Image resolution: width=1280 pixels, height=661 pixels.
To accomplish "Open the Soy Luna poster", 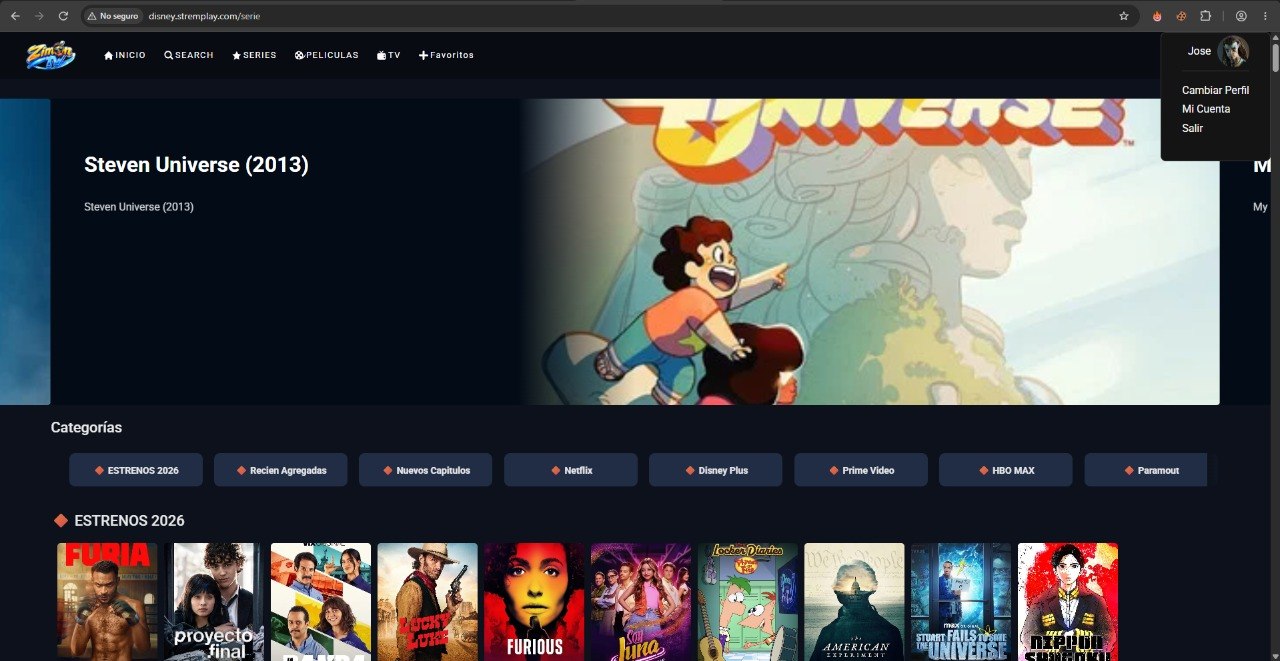I will [641, 602].
